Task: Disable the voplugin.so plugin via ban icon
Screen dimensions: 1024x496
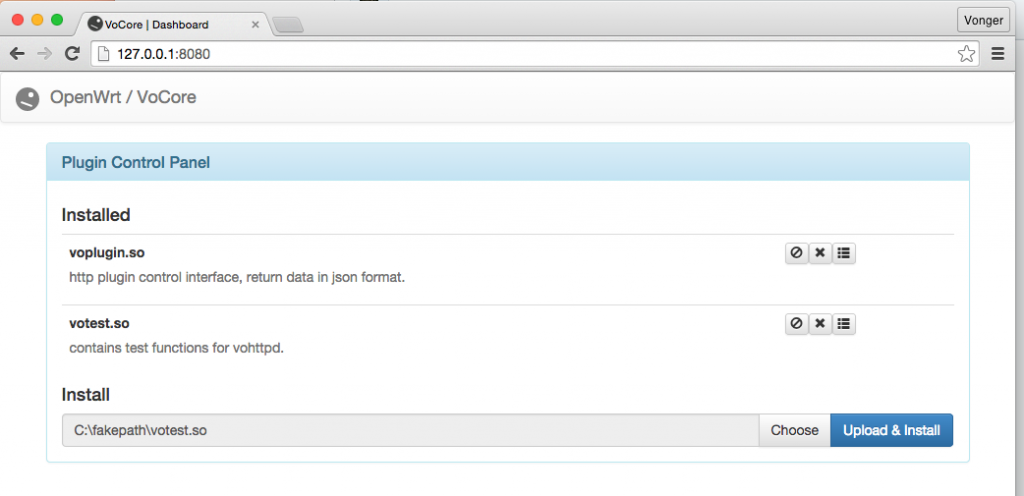Action: 796,253
